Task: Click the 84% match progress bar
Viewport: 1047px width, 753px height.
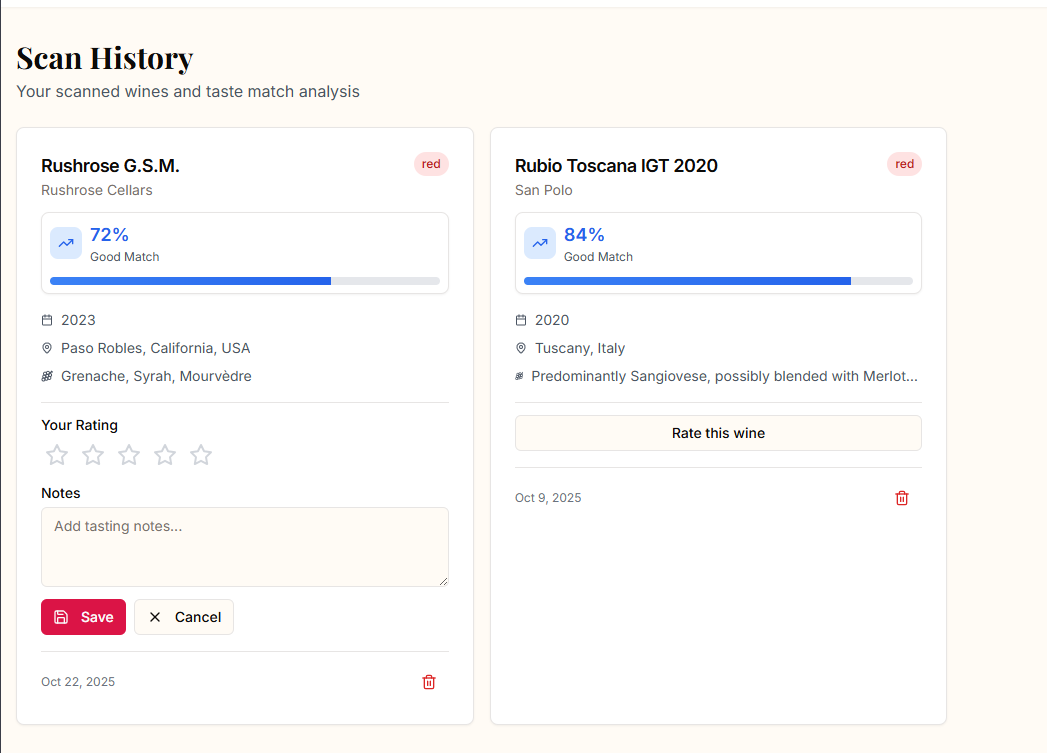Action: [x=718, y=281]
